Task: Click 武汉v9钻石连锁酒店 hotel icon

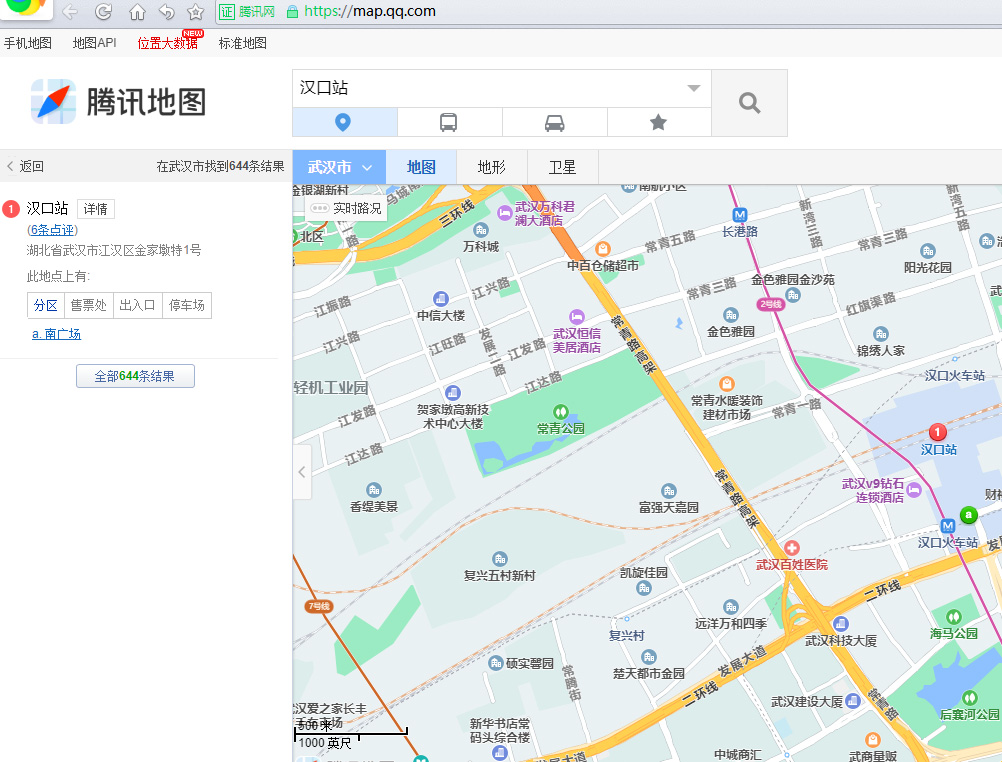Action: 914,490
